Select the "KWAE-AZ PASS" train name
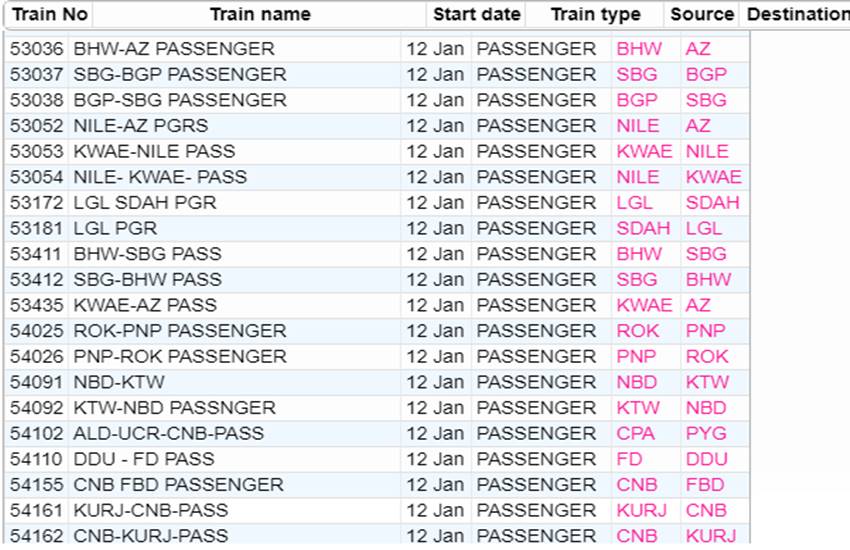Screen dimensions: 850x550 (x=145, y=305)
